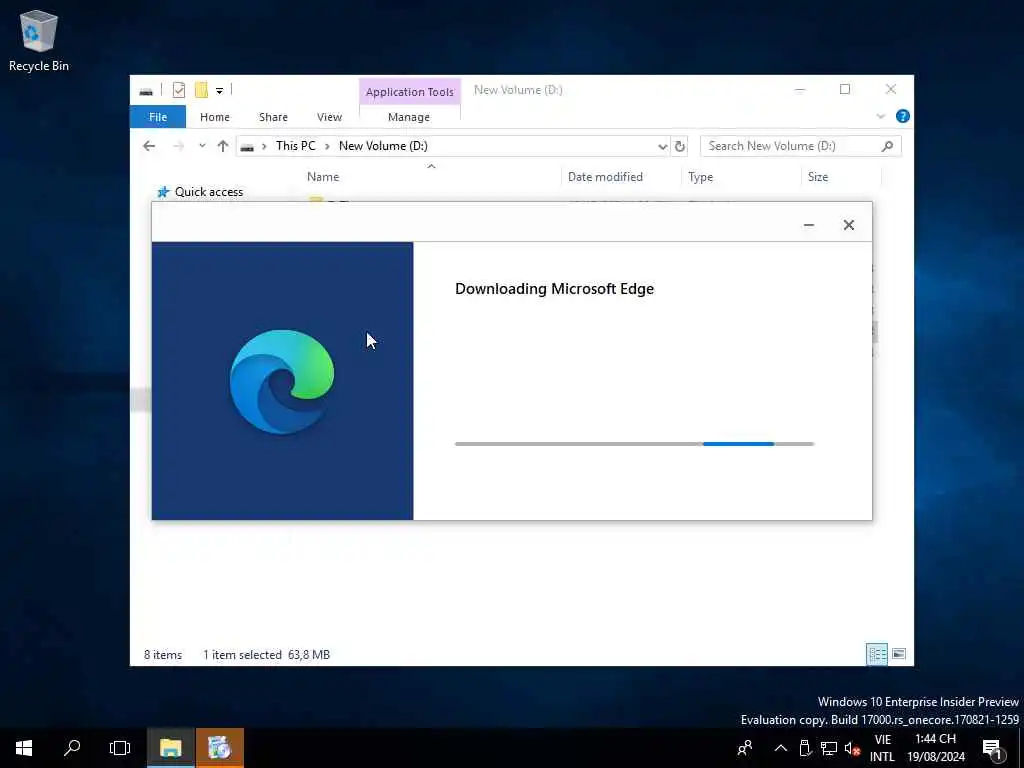1024x768 pixels.
Task: Go up one folder level
Action: pos(223,146)
